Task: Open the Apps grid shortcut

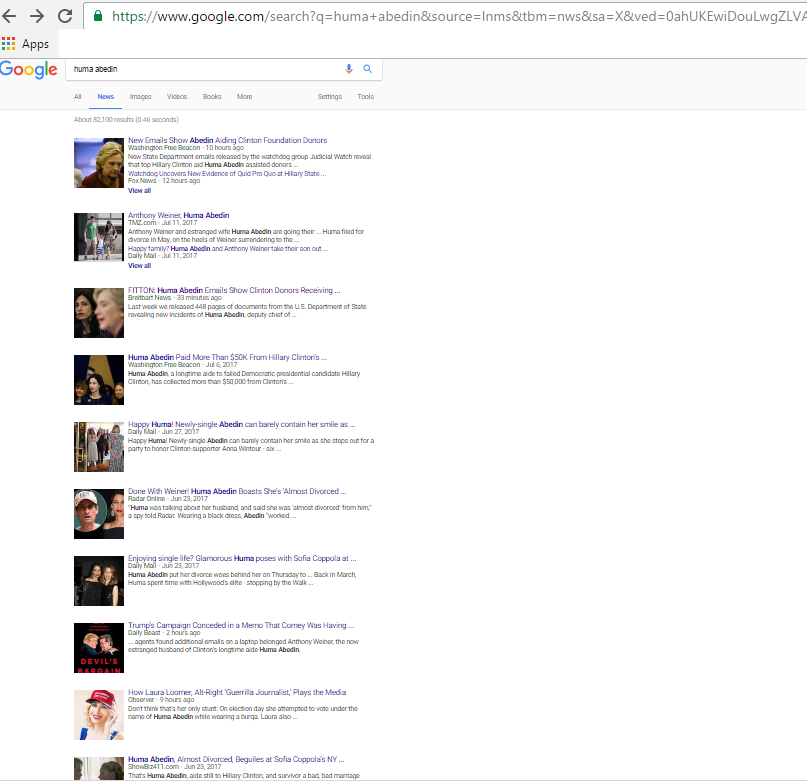Action: 26,44
